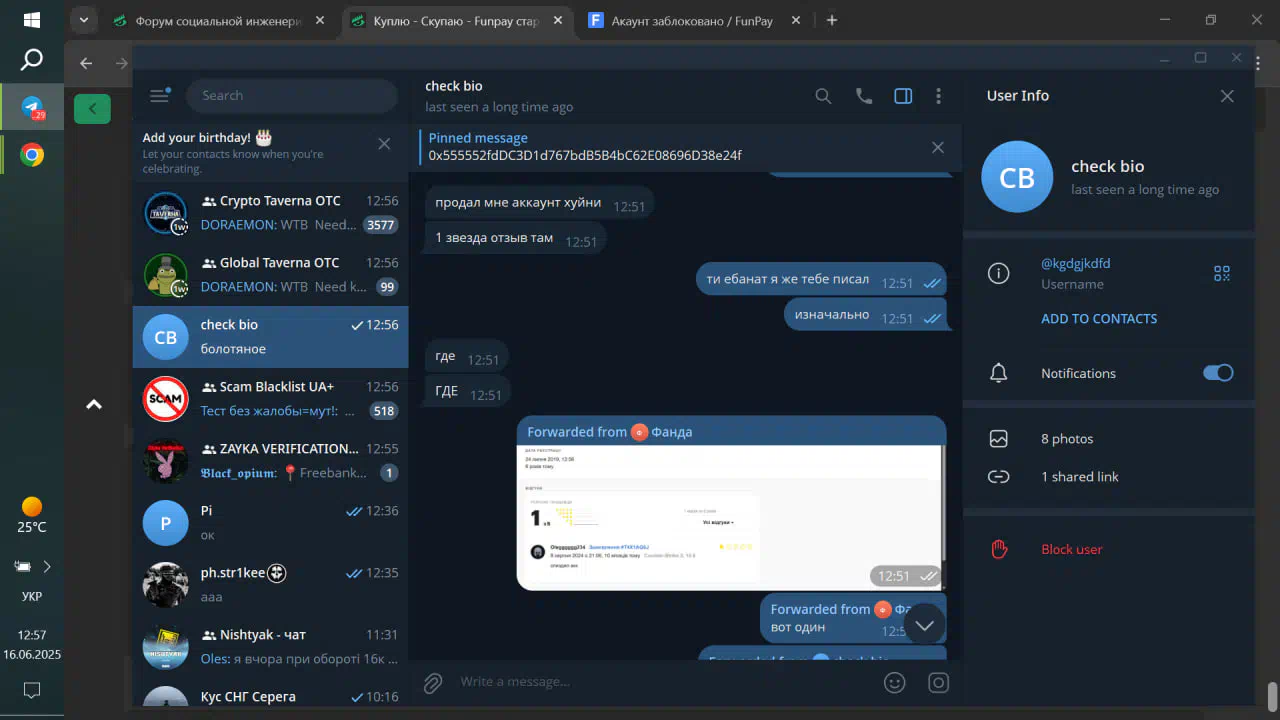Open Фанда forwarded-from profile

click(x=672, y=432)
